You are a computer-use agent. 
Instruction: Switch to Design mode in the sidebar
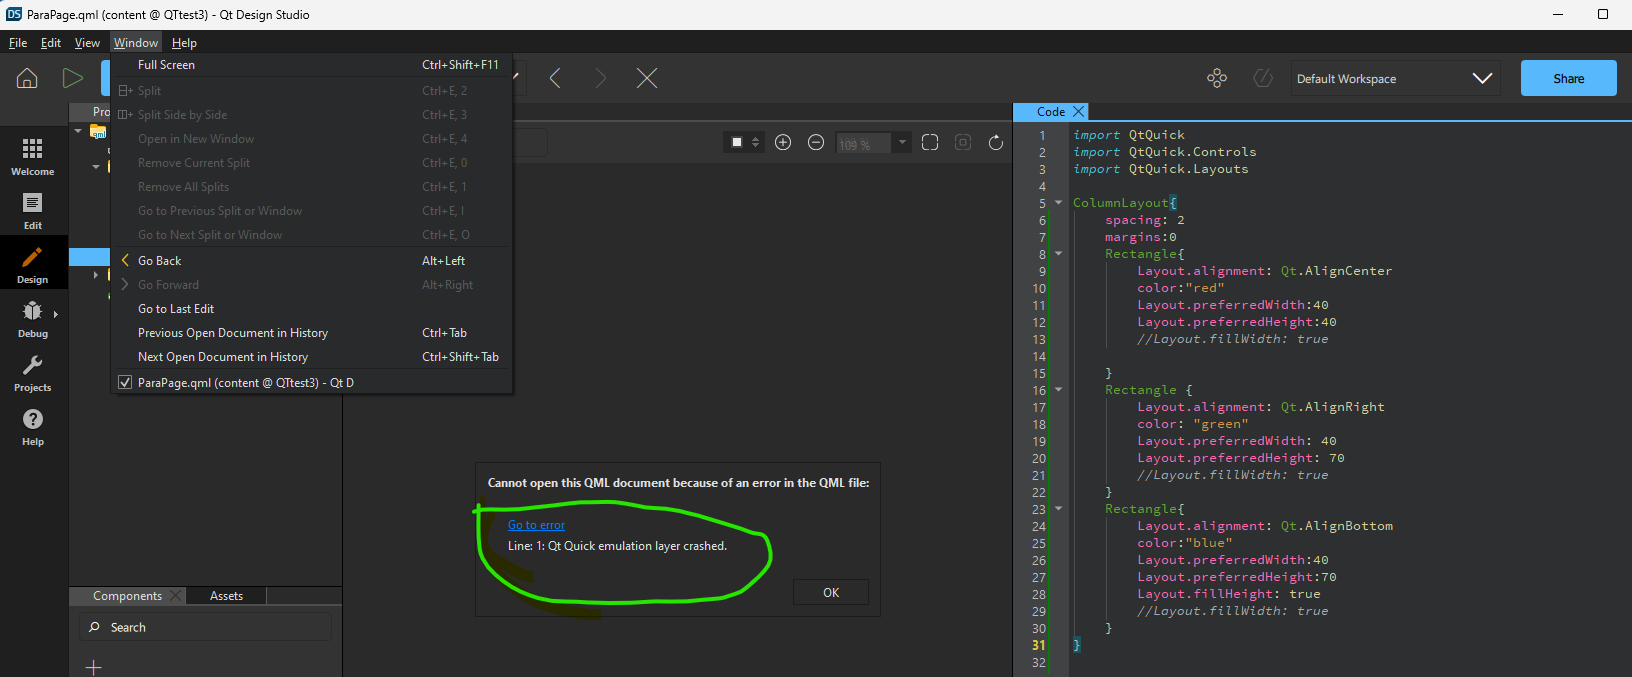point(33,263)
